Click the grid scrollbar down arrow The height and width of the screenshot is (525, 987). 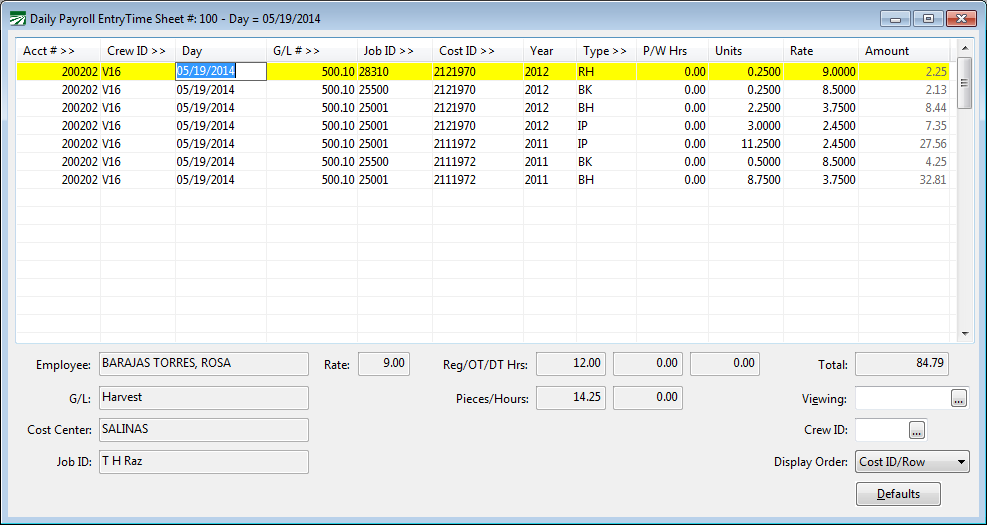click(965, 333)
